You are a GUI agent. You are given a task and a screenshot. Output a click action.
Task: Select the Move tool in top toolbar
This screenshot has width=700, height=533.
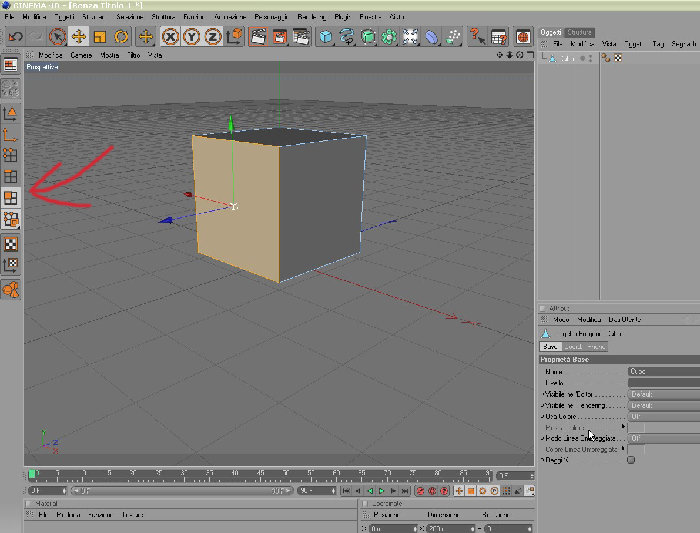79,37
